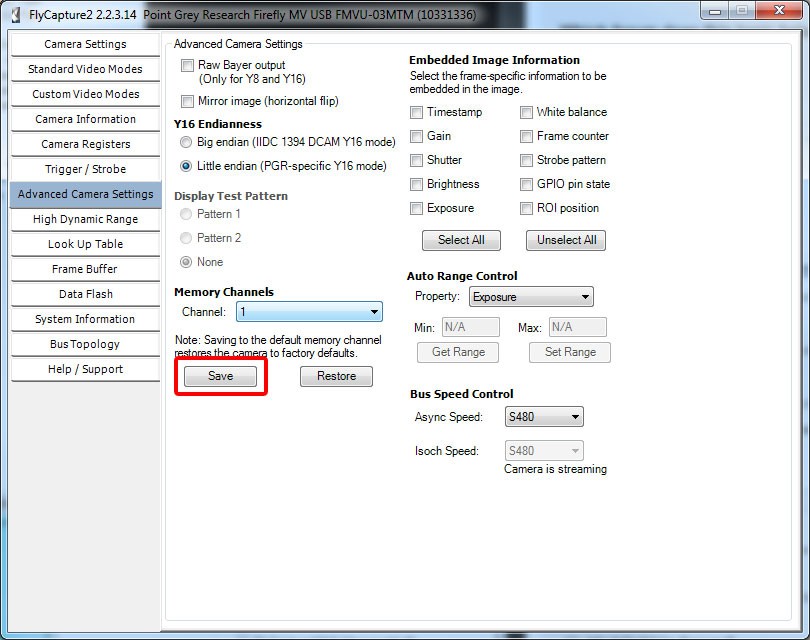Click the Restore button
This screenshot has height=640, width=810.
pos(336,376)
